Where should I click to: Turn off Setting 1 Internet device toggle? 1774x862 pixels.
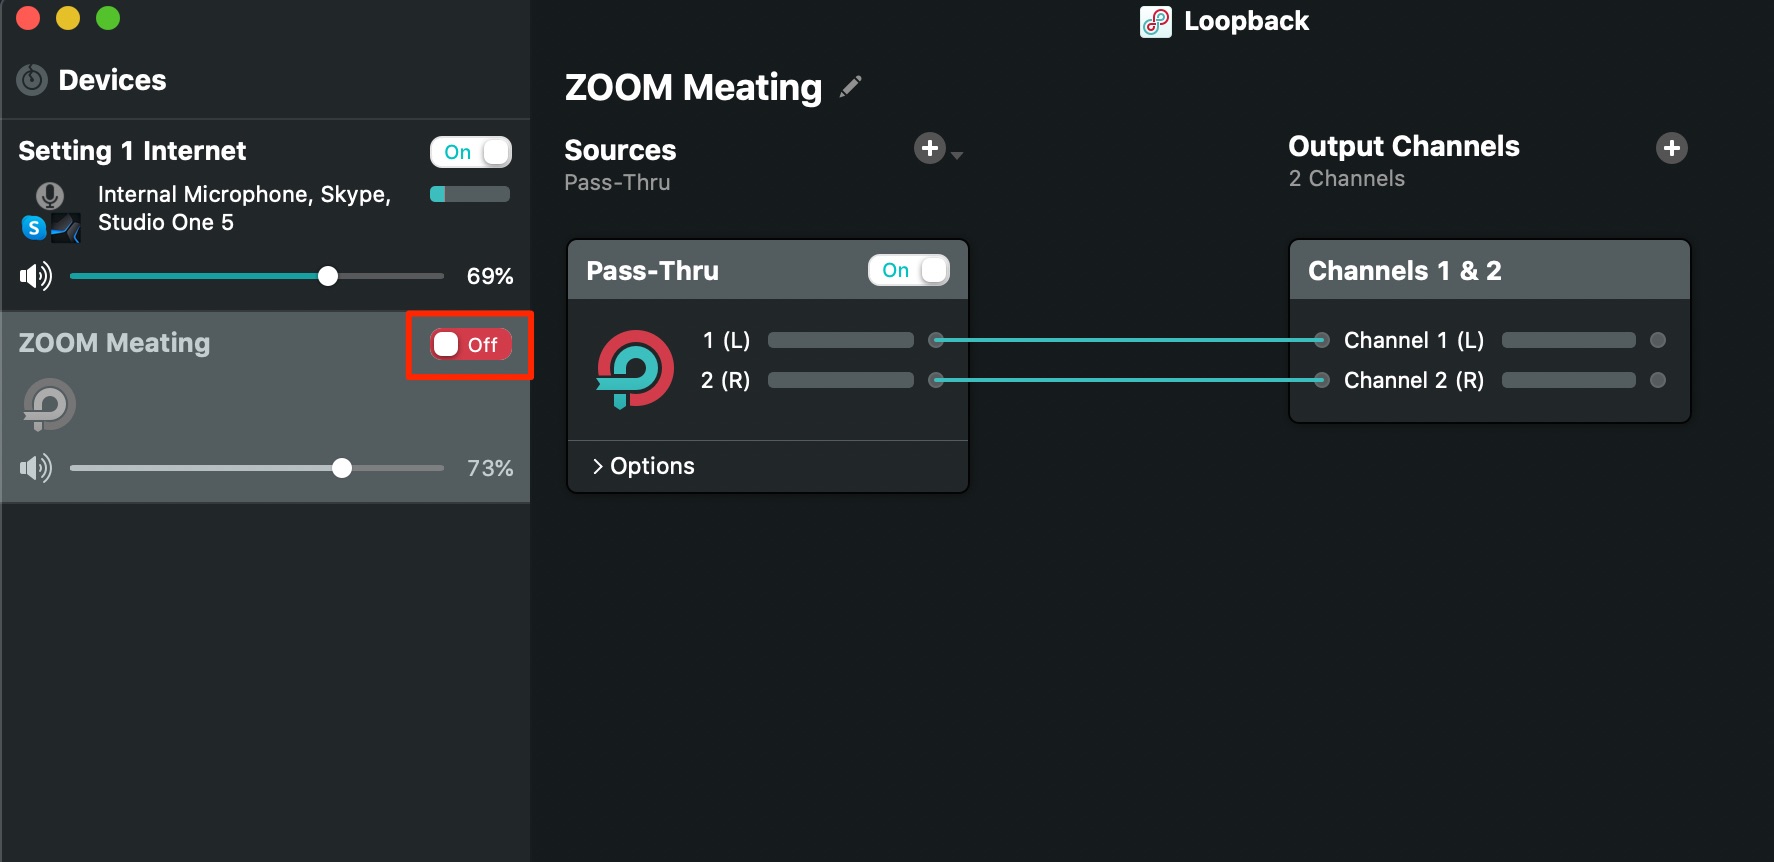[471, 152]
